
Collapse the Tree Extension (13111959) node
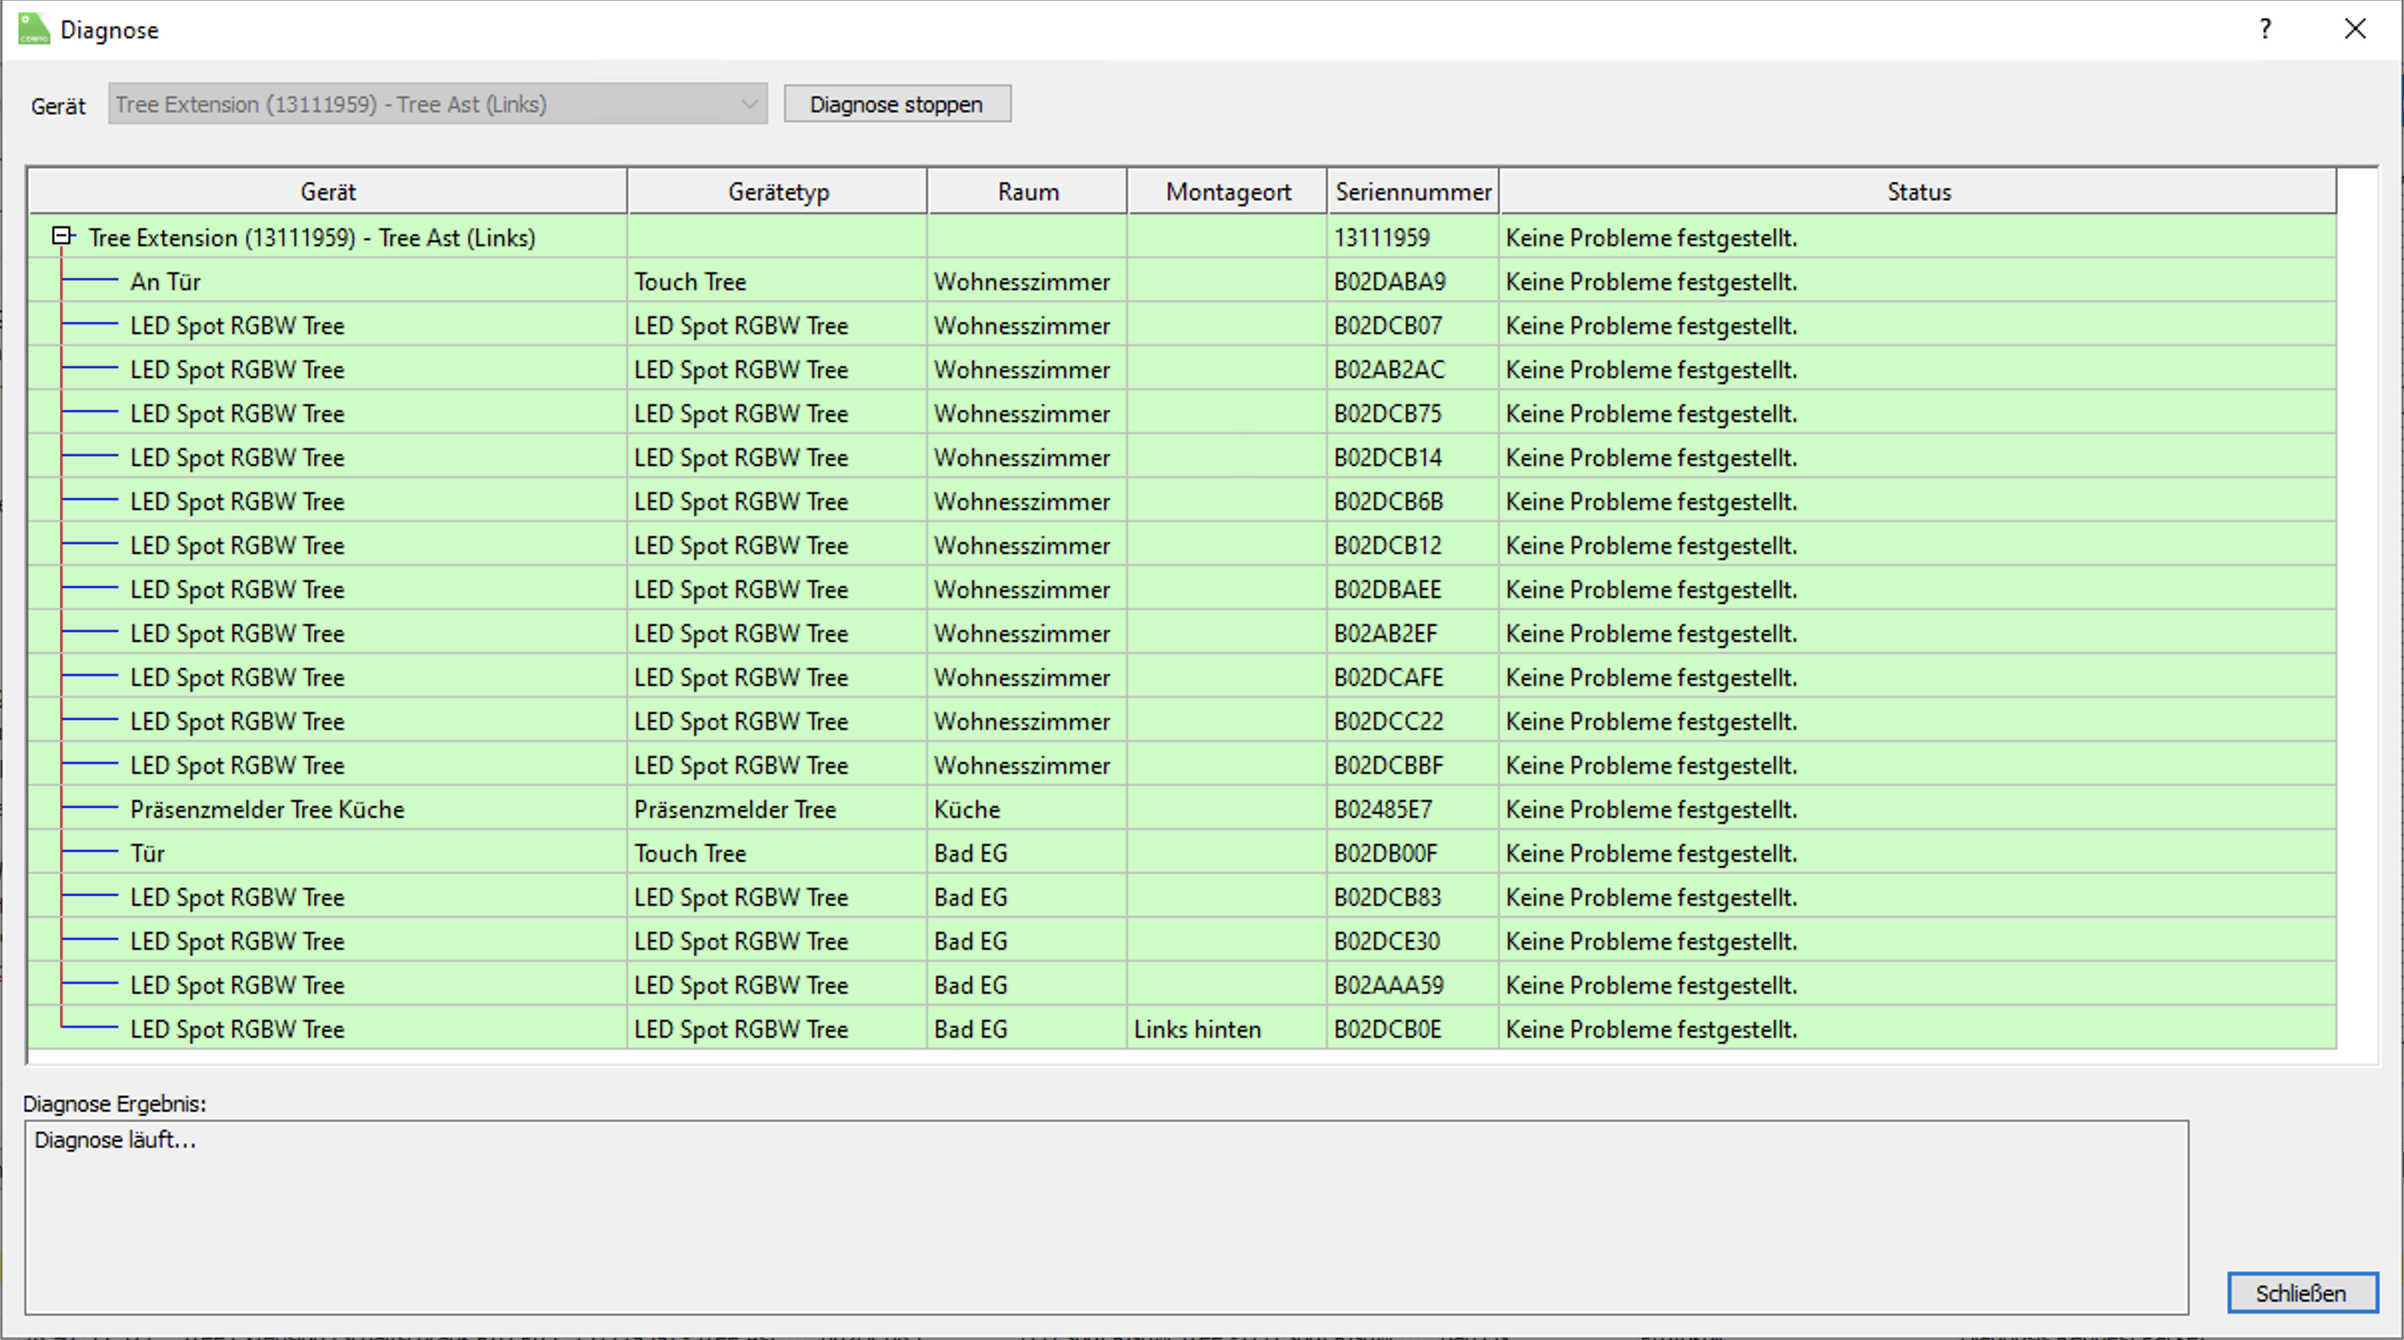point(62,237)
